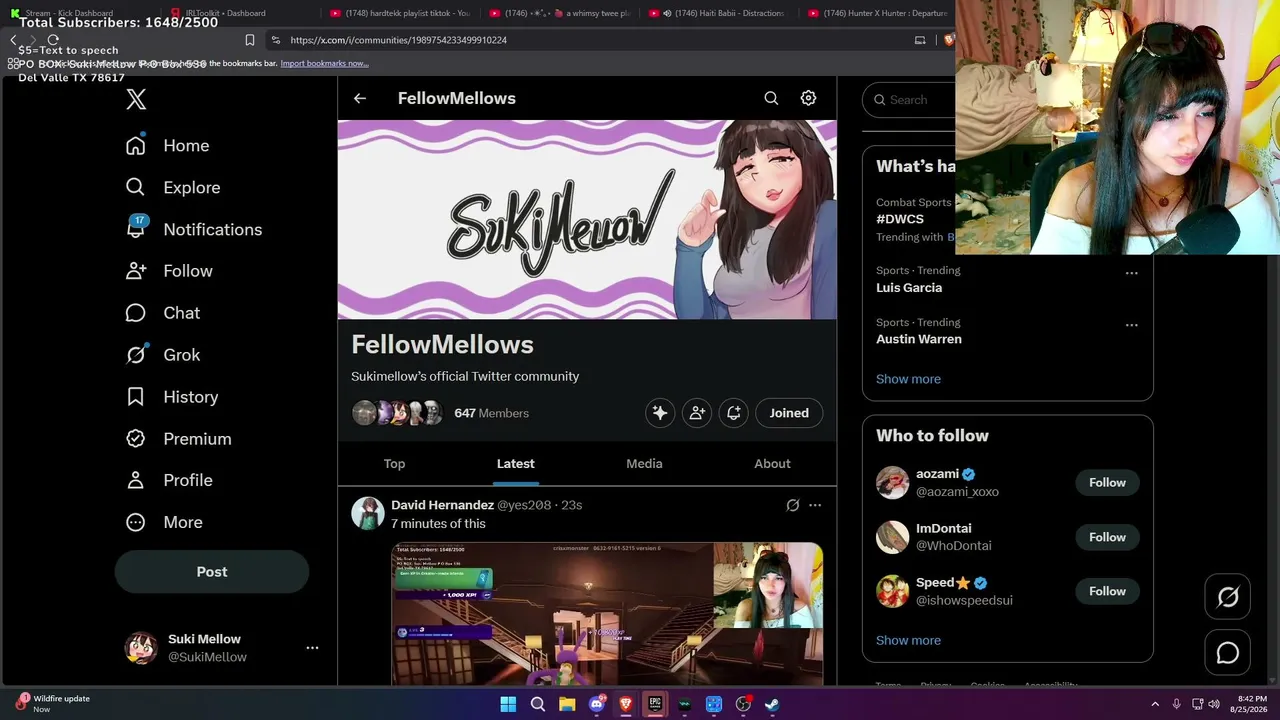Select the Latest tab
The height and width of the screenshot is (720, 1280).
point(516,464)
